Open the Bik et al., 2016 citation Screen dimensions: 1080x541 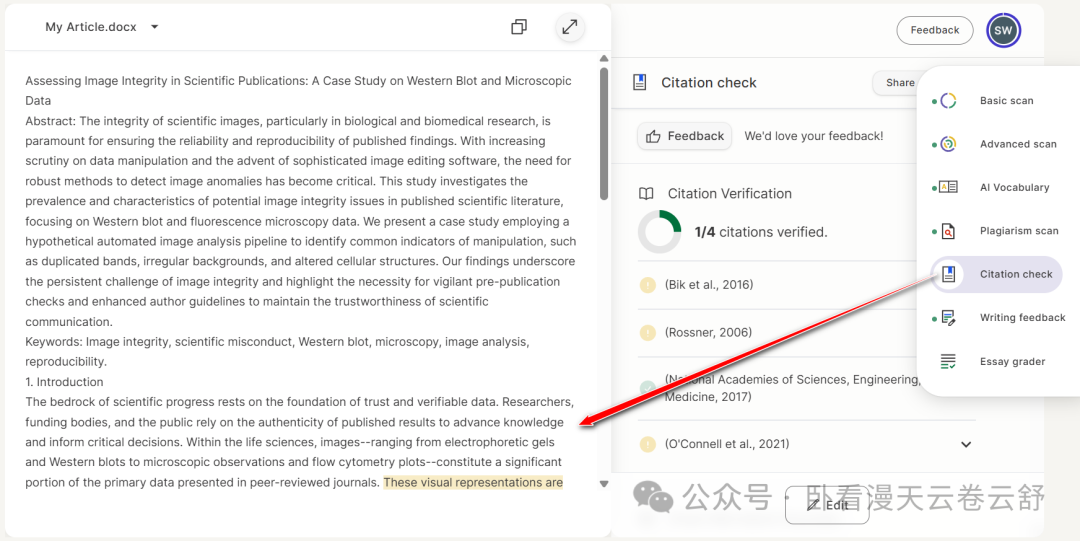pyautogui.click(x=709, y=285)
